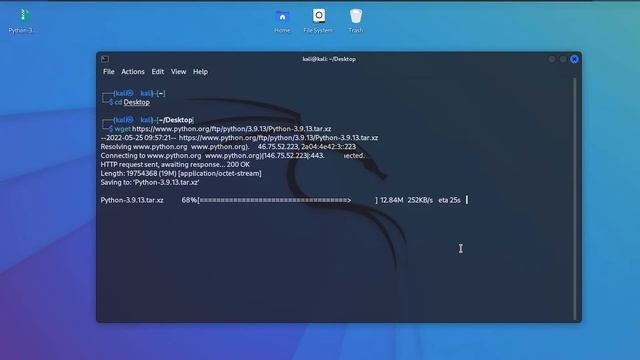Maximize the terminal window
The image size is (640, 360).
[x=563, y=59]
